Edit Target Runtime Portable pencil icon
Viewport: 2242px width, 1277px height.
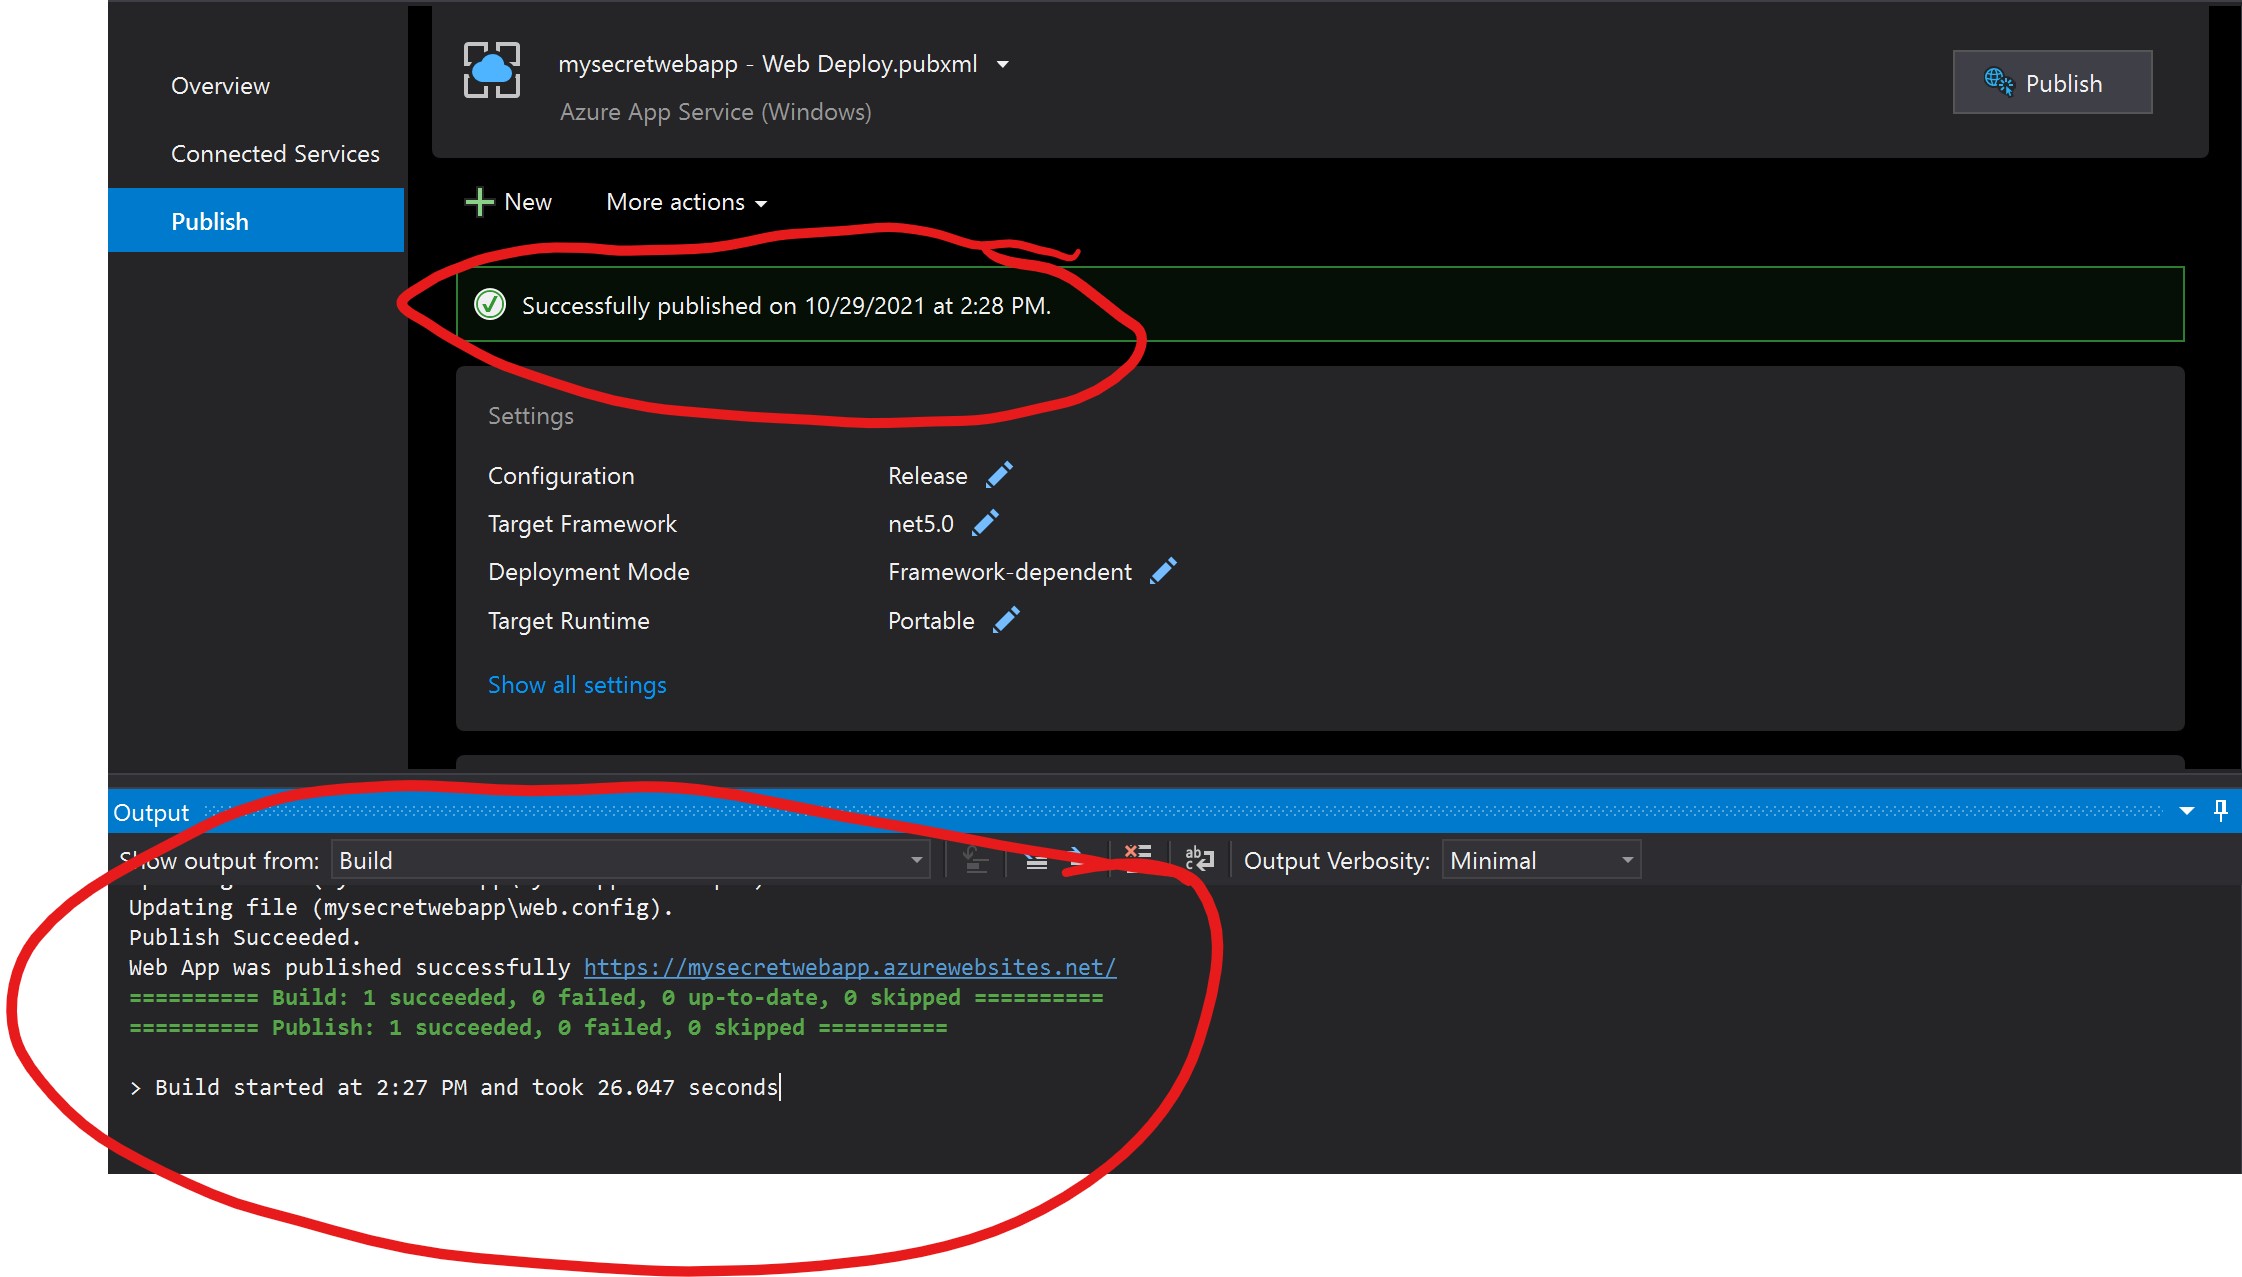(1006, 620)
